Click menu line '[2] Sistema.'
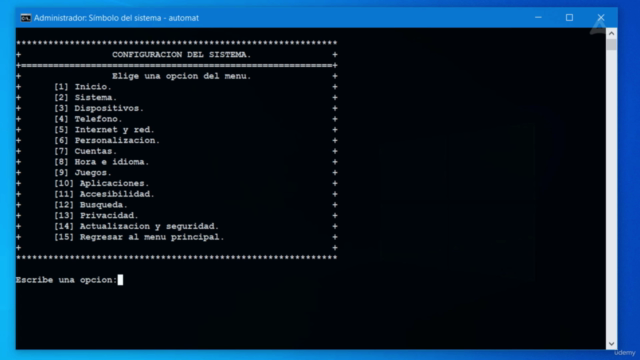 click(x=85, y=98)
